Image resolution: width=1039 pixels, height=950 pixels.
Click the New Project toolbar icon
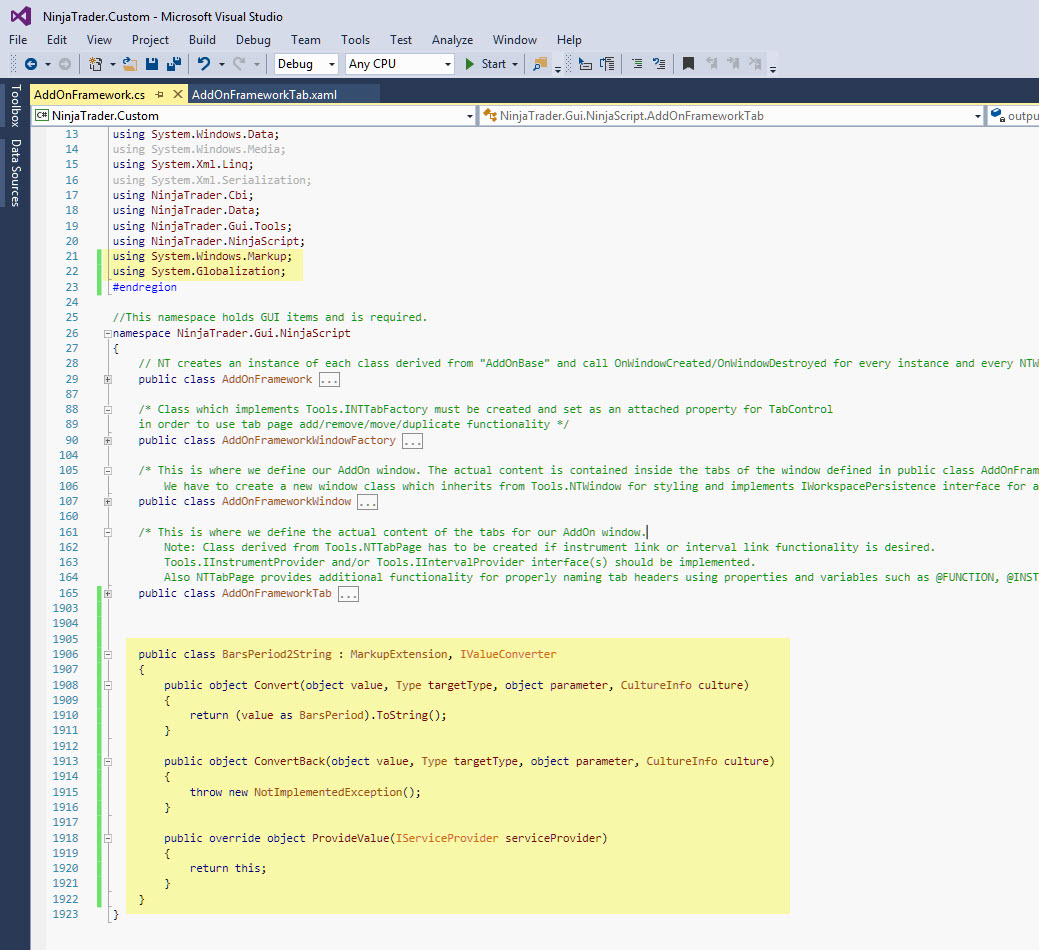96,64
